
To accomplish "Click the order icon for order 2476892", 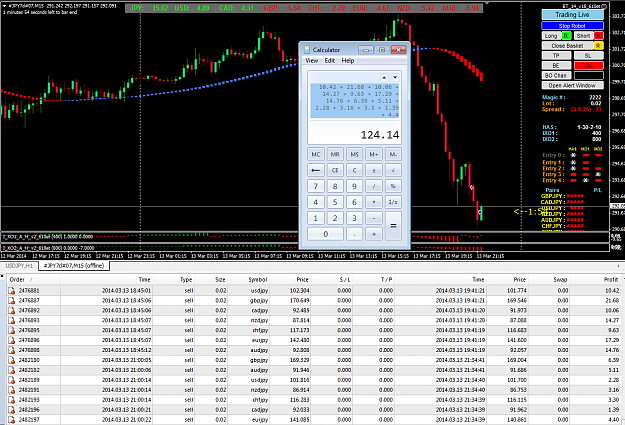I will (x=12, y=311).
